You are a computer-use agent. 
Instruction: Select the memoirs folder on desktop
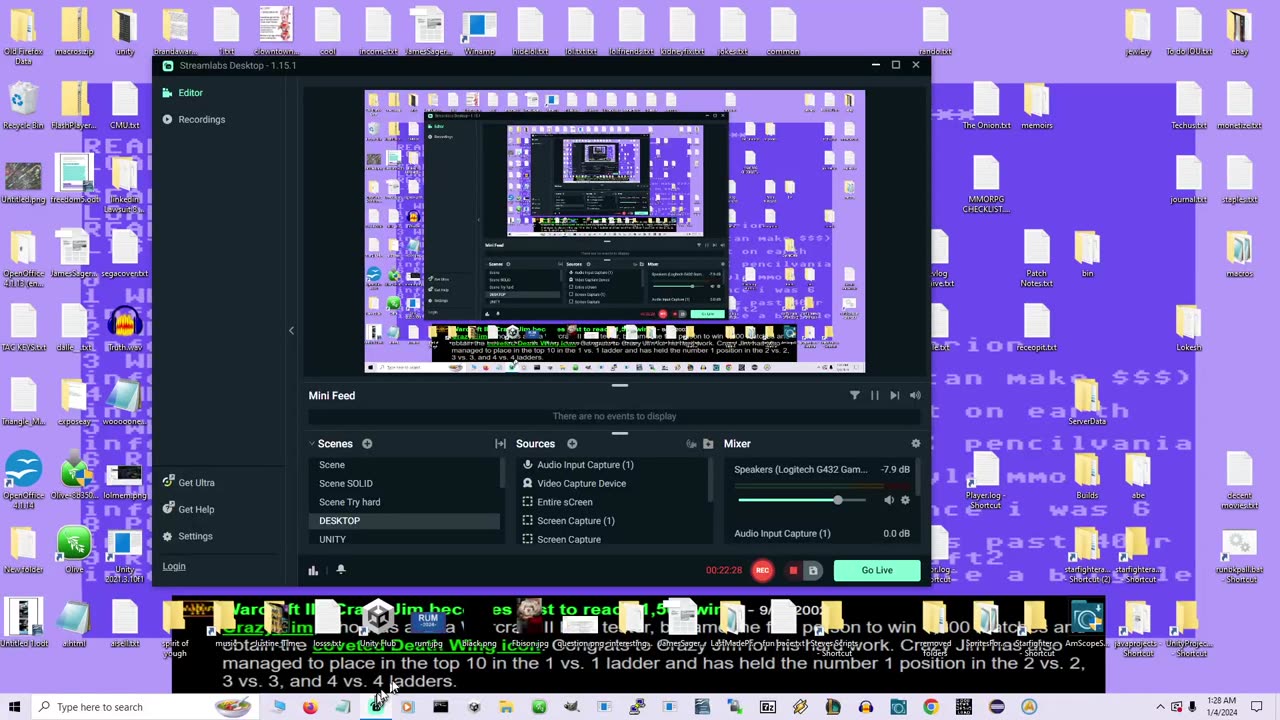point(1036,106)
